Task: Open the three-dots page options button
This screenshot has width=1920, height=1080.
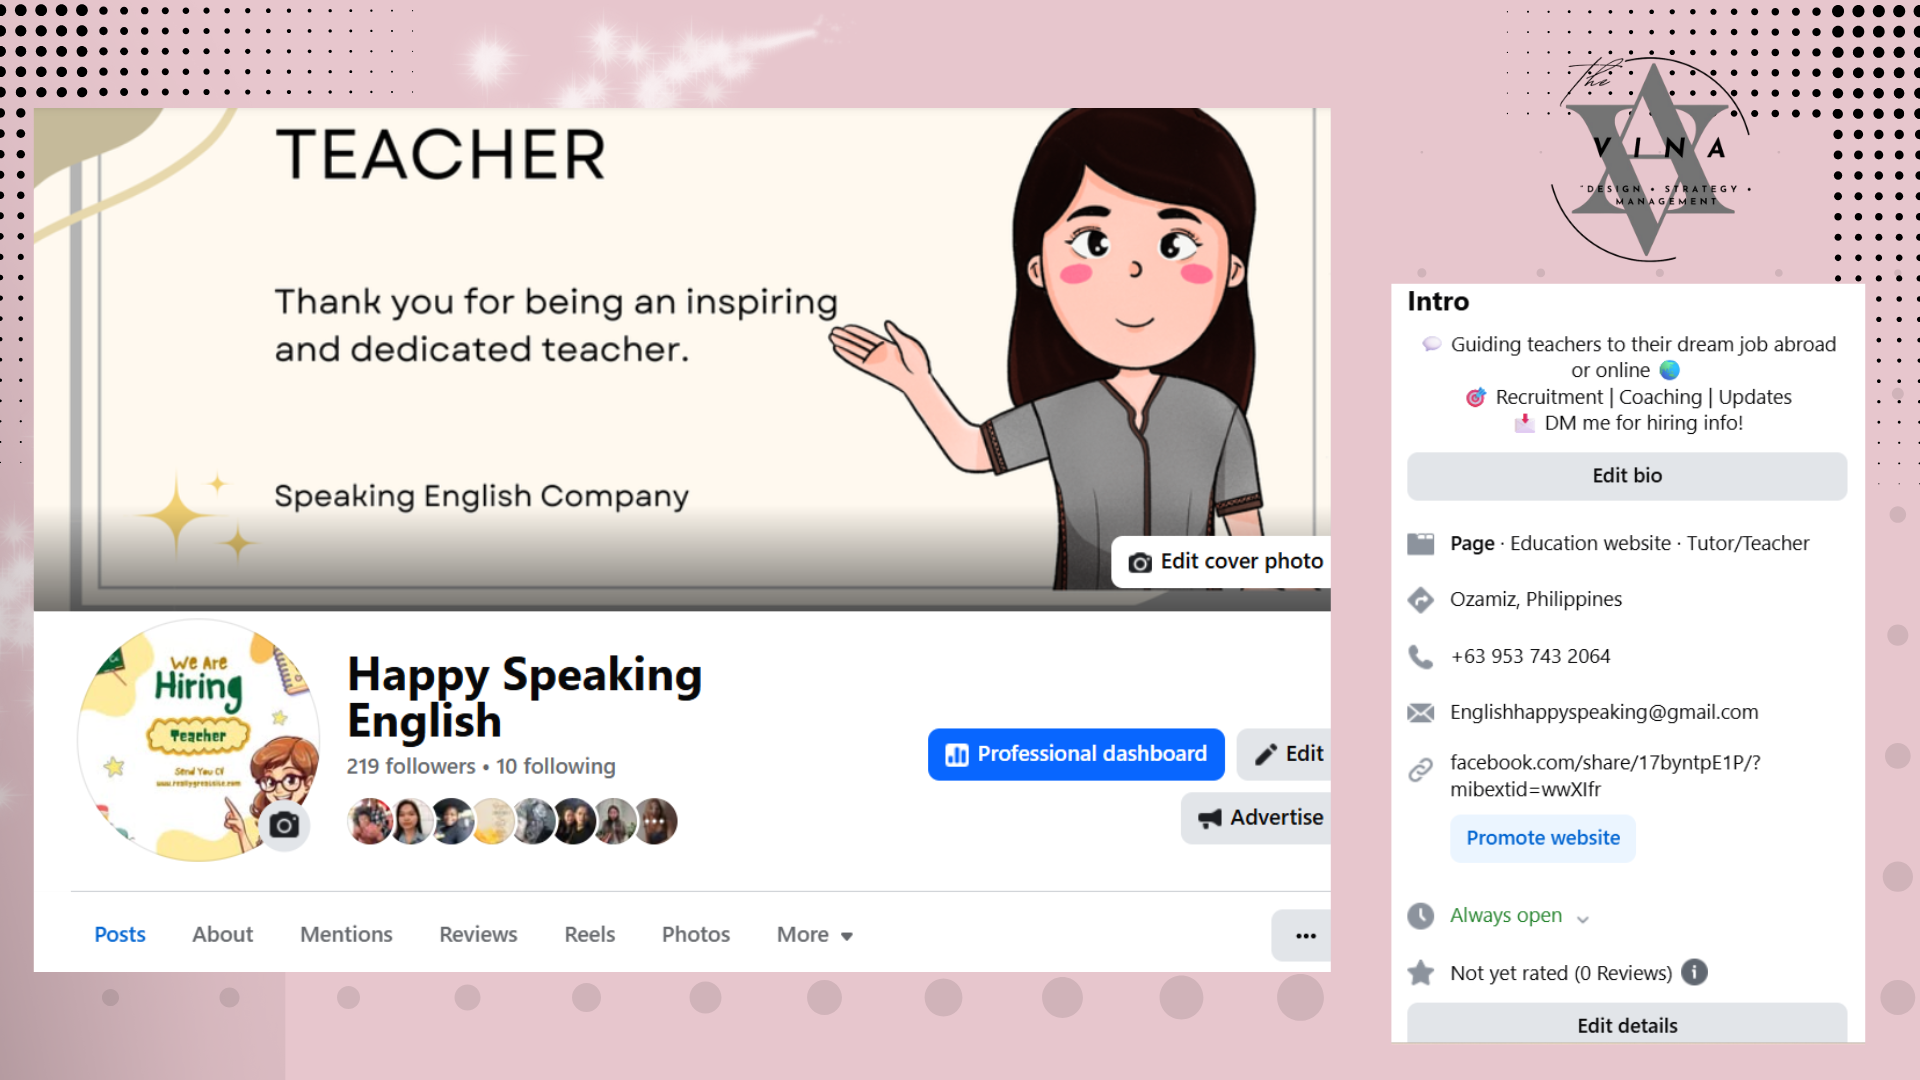Action: click(x=1305, y=936)
